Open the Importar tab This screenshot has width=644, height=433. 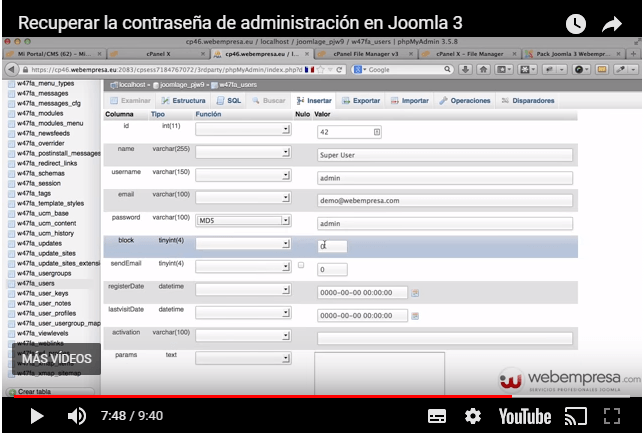[x=409, y=101]
